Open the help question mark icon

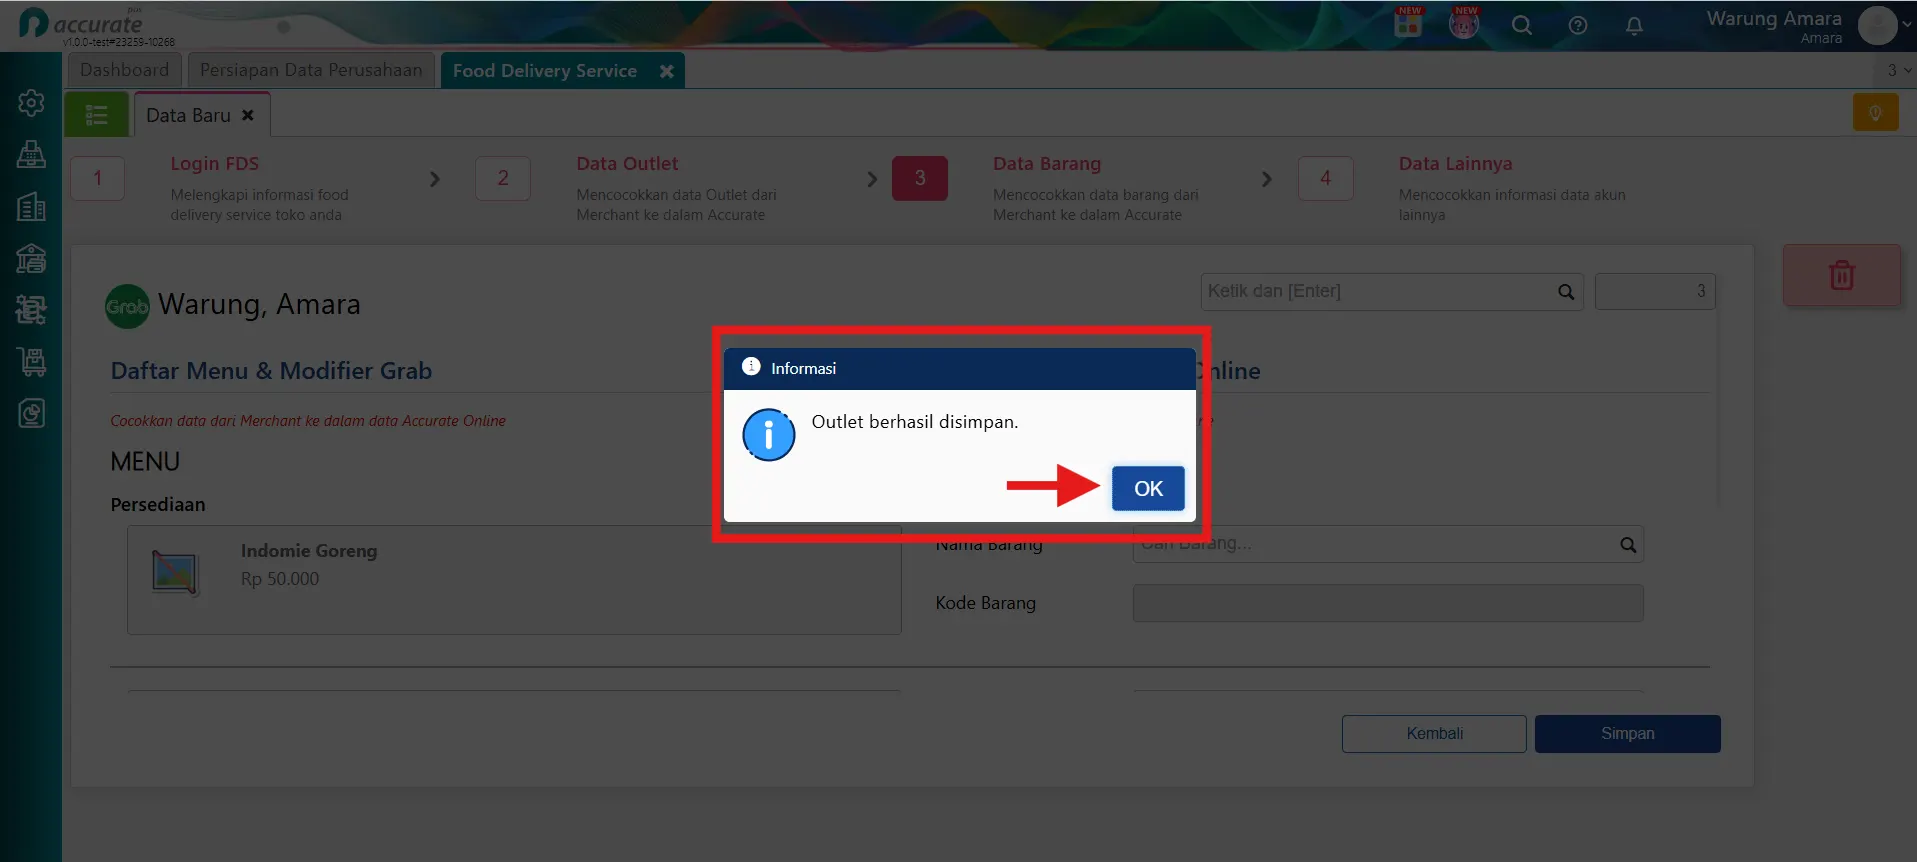pos(1578,26)
